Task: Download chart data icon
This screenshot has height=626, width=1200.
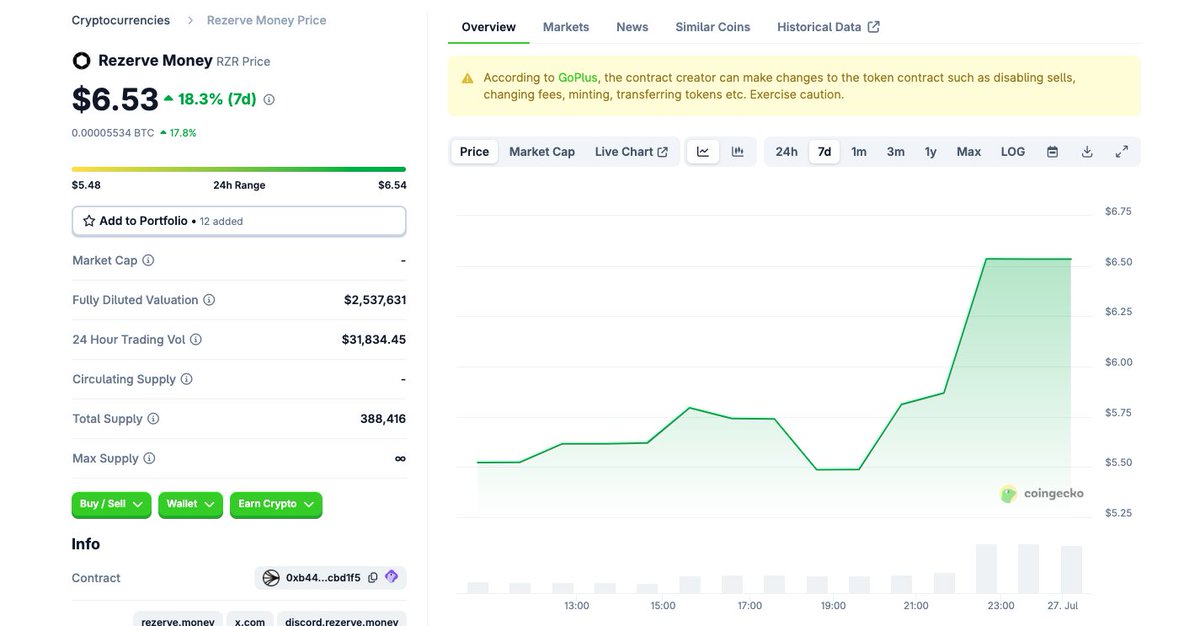Action: coord(1087,152)
